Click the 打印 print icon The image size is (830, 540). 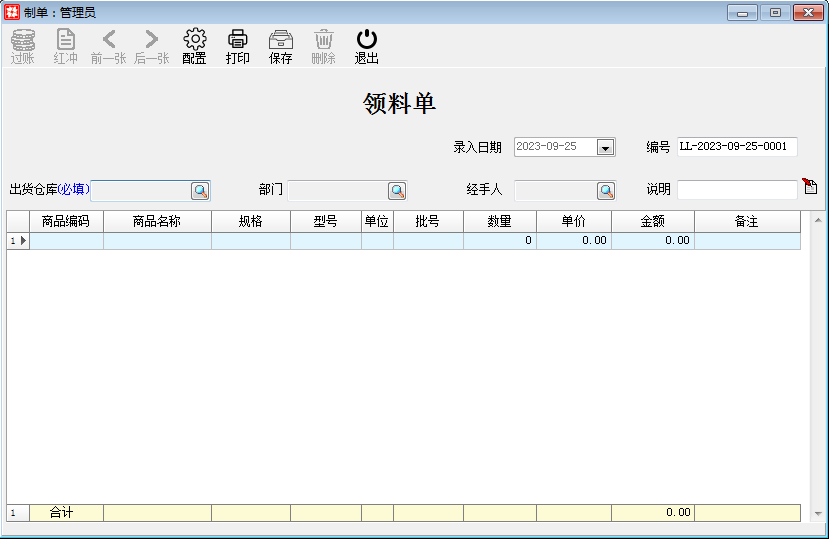[238, 40]
